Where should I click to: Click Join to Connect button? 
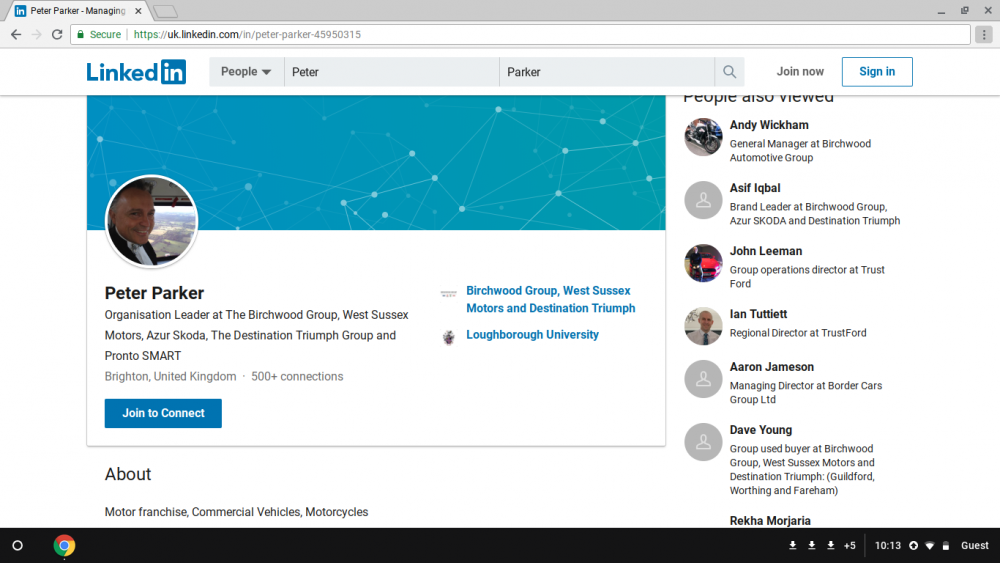[x=163, y=413]
